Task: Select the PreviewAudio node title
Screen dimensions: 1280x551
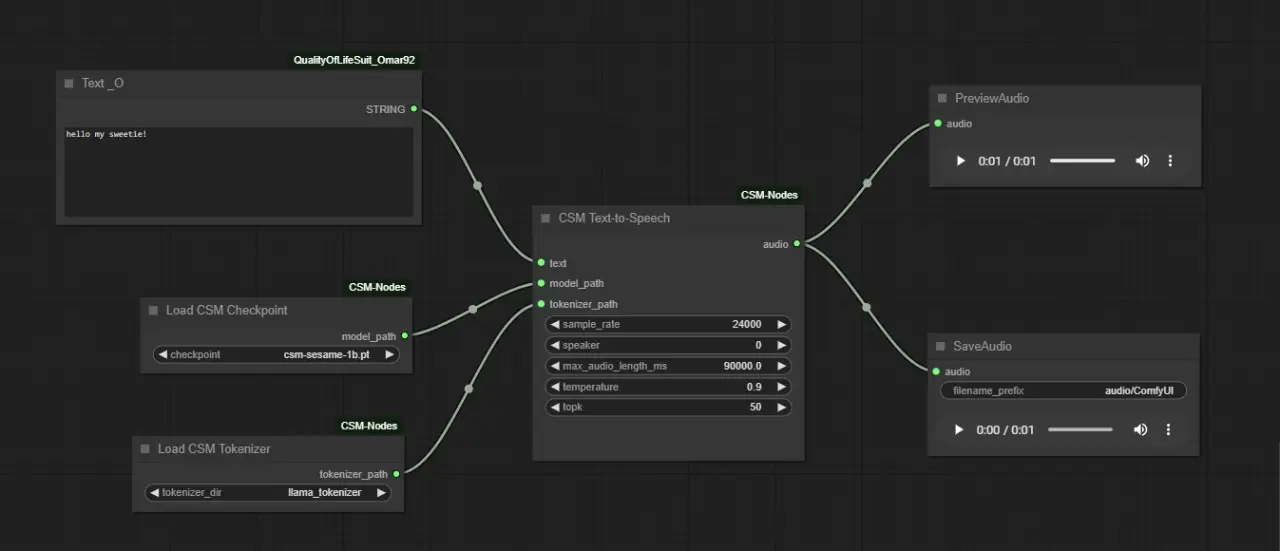Action: (992, 99)
